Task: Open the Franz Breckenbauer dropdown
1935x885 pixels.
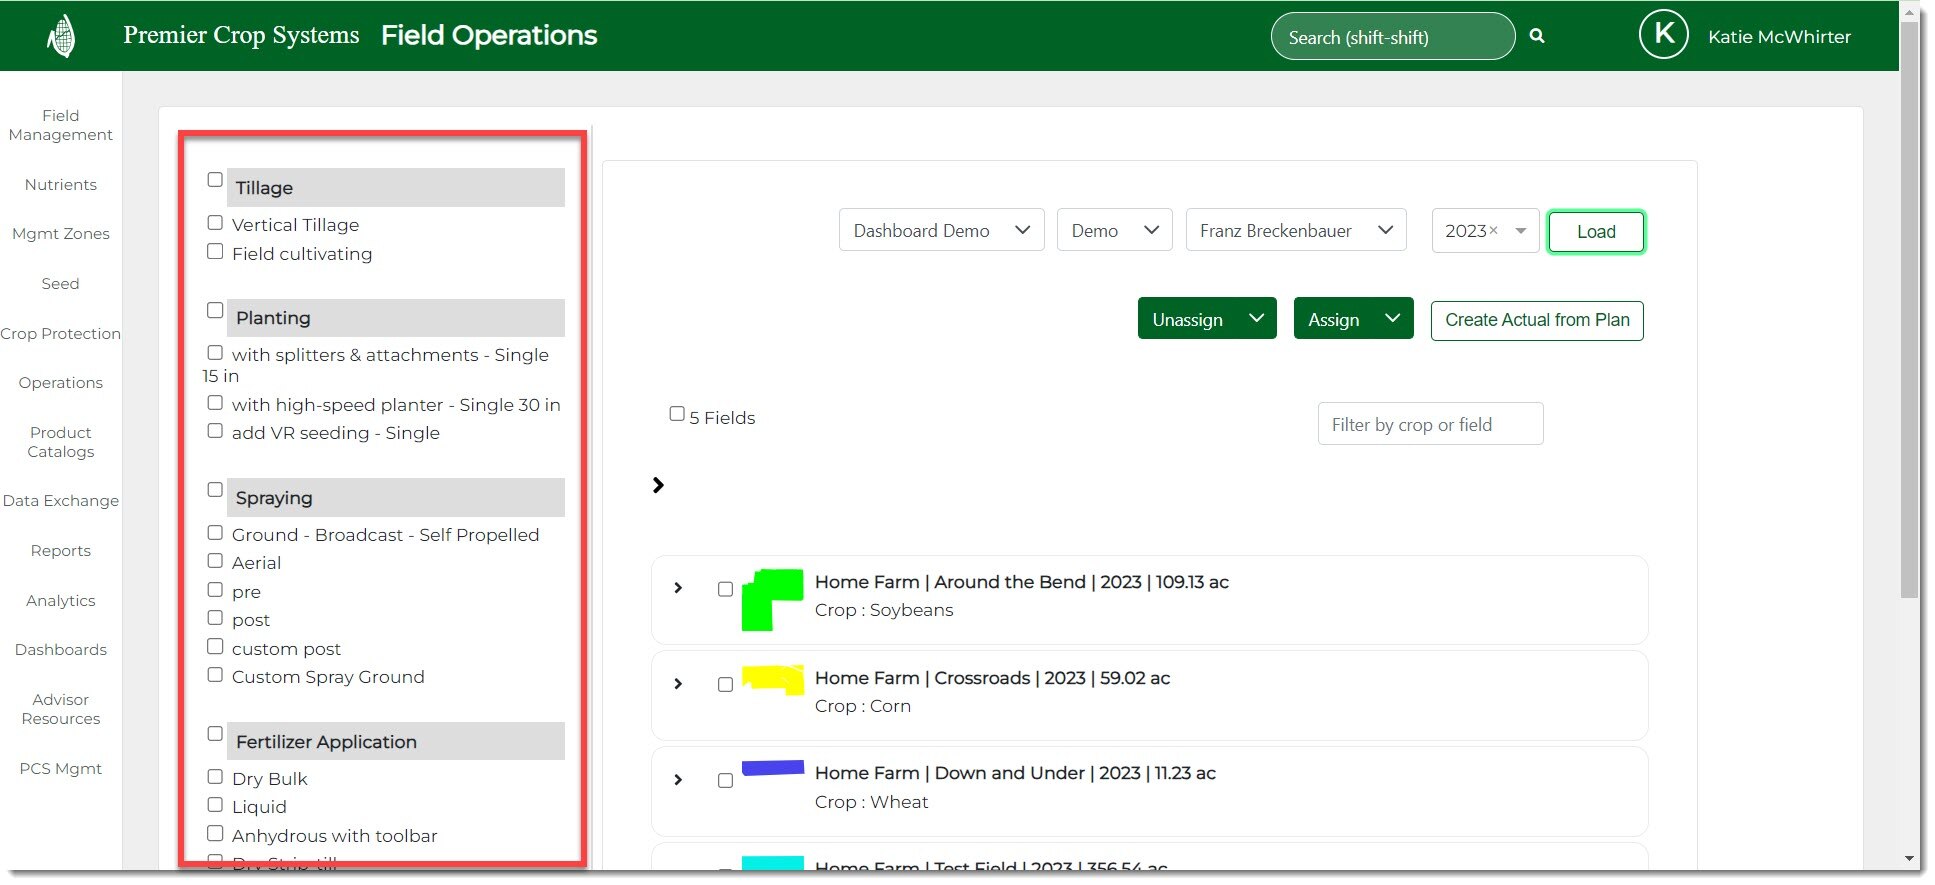Action: (x=1295, y=230)
